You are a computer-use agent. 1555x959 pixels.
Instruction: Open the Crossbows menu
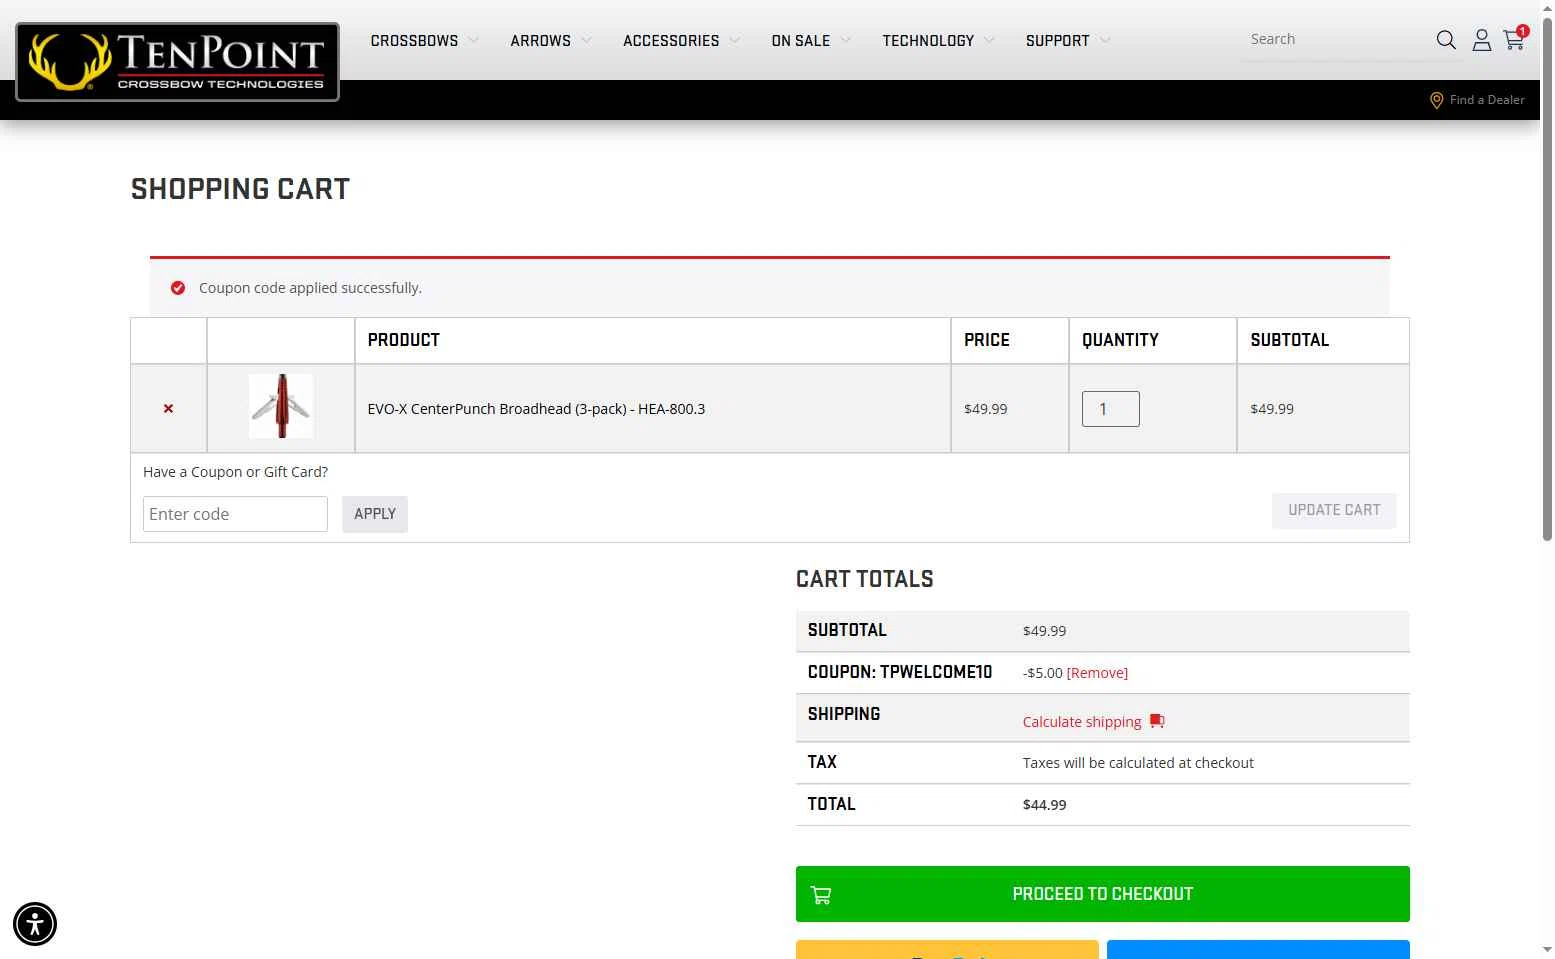tap(414, 41)
